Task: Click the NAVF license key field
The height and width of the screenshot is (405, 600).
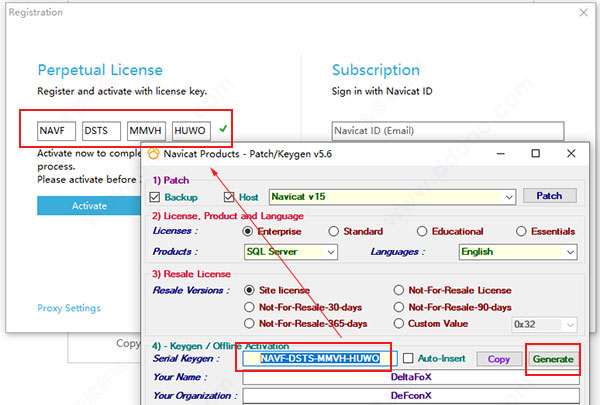Action: pyautogui.click(x=56, y=131)
